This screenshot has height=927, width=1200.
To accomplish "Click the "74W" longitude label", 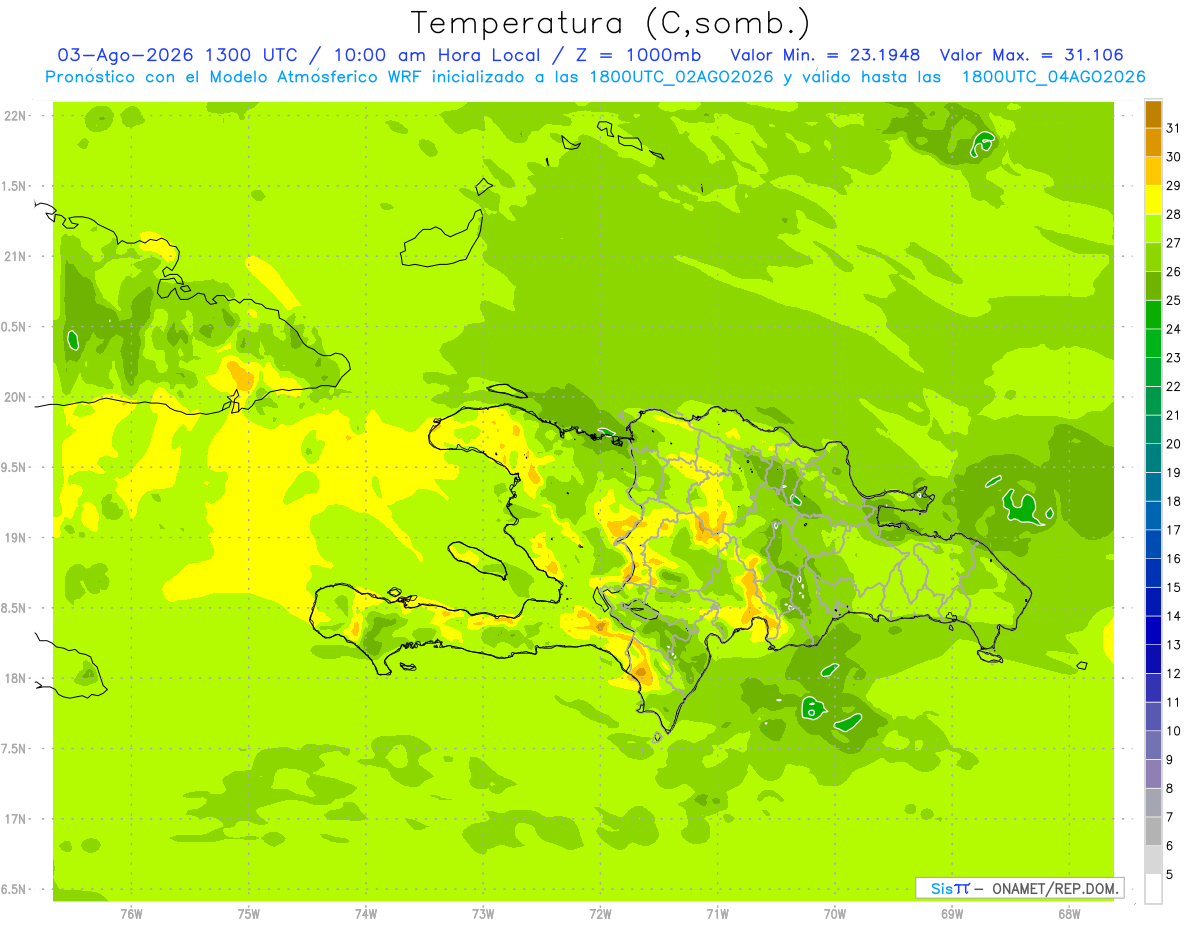I will (x=366, y=914).
